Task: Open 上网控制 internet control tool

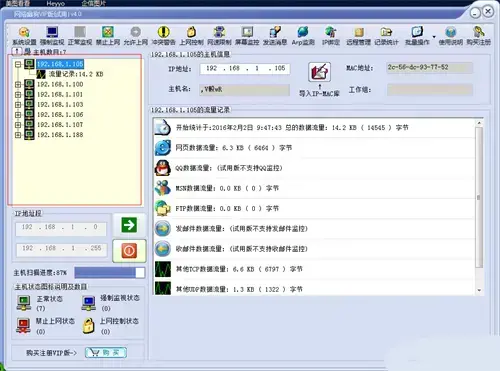Action: click(191, 36)
